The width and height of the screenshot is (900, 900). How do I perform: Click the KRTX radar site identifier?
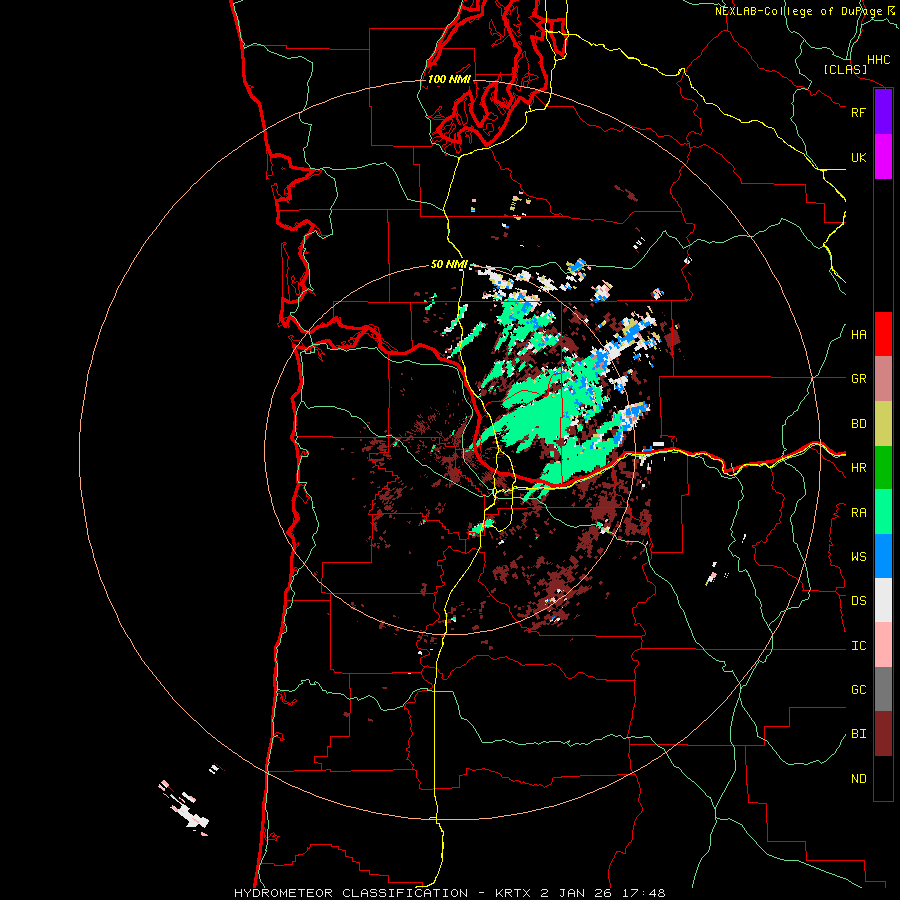[514, 893]
